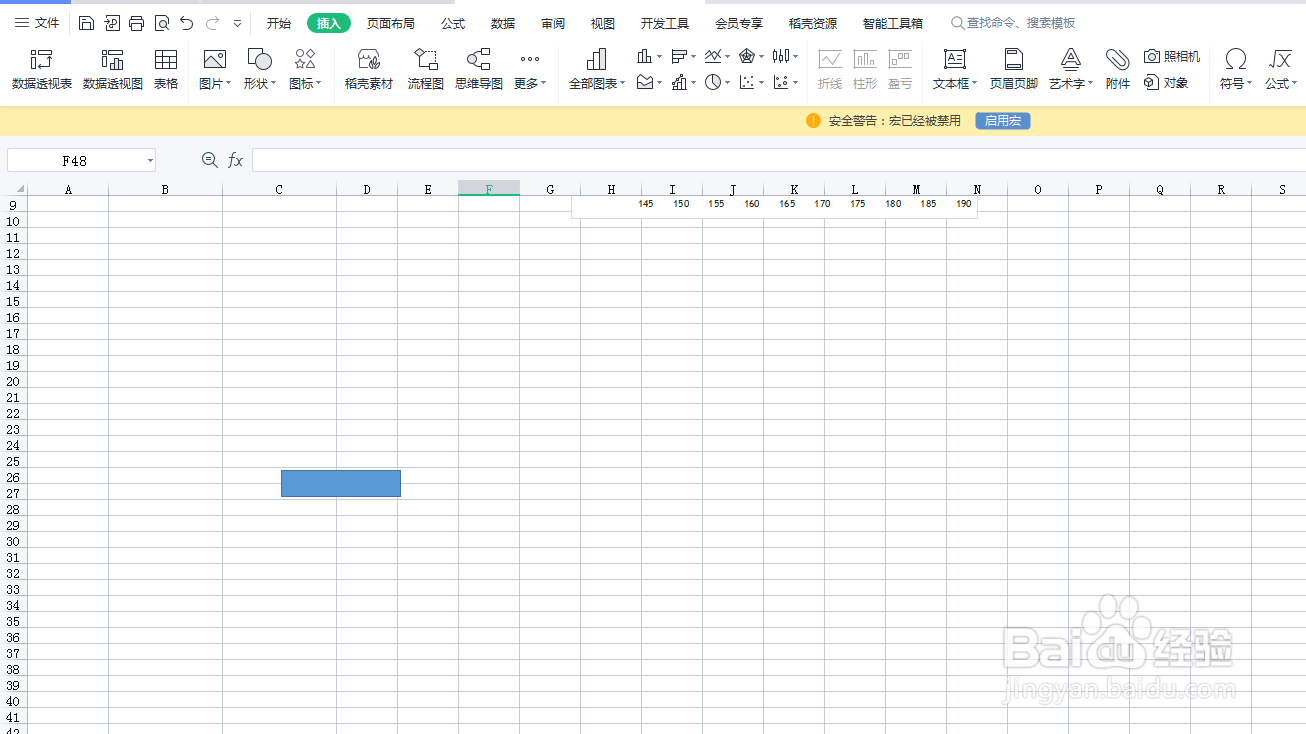The width and height of the screenshot is (1306, 734).
Task: Open the More (更多) dropdown
Action: click(x=530, y=70)
